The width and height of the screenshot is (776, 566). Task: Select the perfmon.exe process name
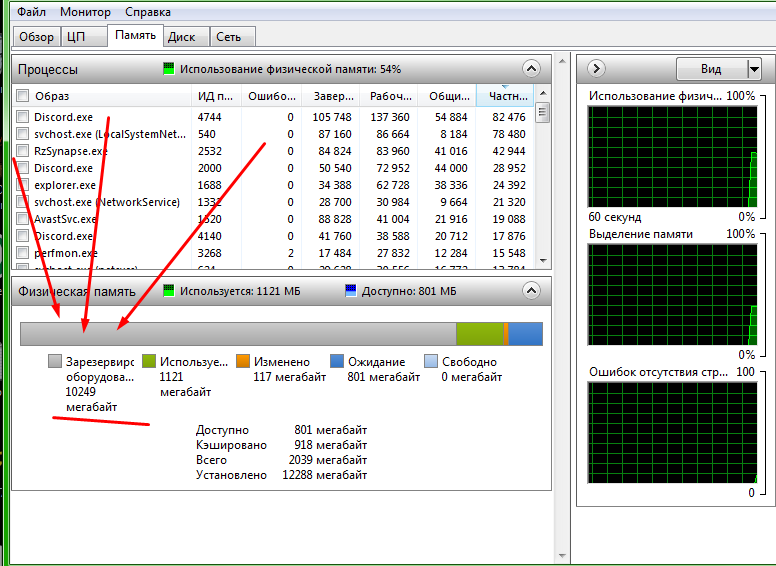(66, 253)
